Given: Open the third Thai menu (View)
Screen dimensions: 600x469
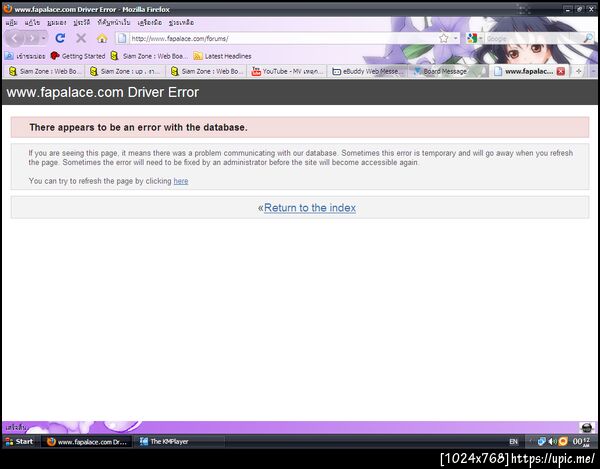Looking at the screenshot, I should pyautogui.click(x=57, y=23).
